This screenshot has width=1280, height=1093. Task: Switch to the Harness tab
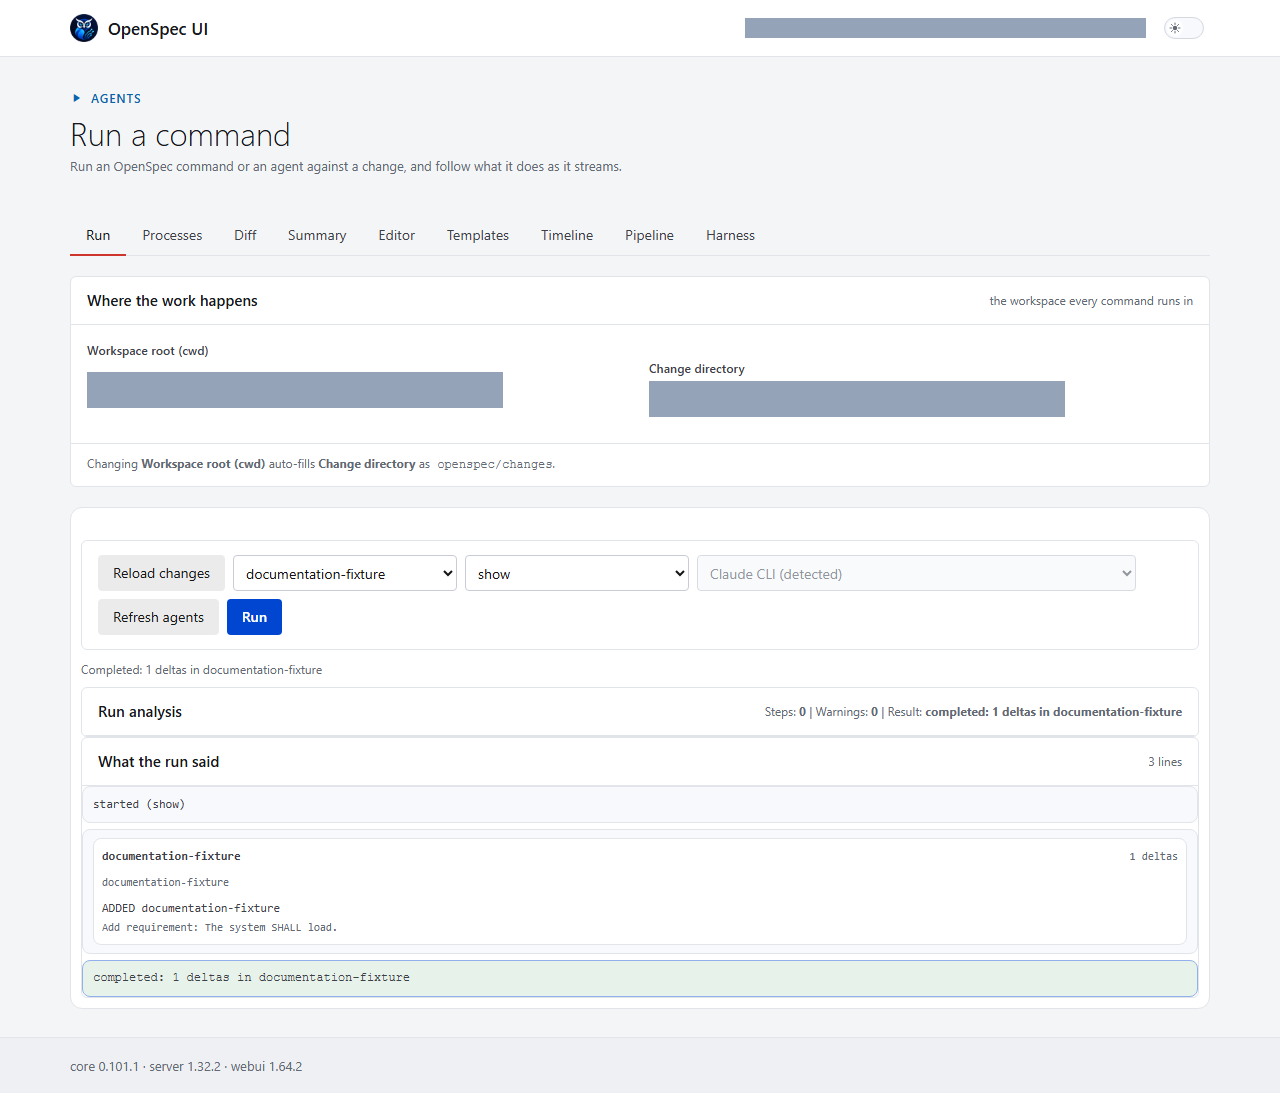(x=730, y=235)
